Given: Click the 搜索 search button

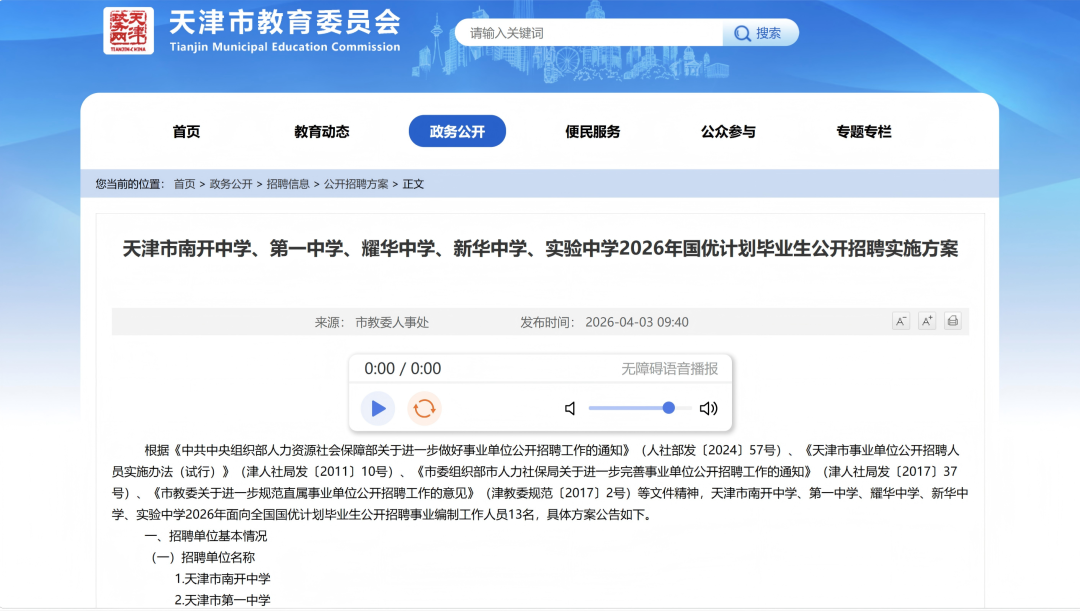Looking at the screenshot, I should coord(759,33).
